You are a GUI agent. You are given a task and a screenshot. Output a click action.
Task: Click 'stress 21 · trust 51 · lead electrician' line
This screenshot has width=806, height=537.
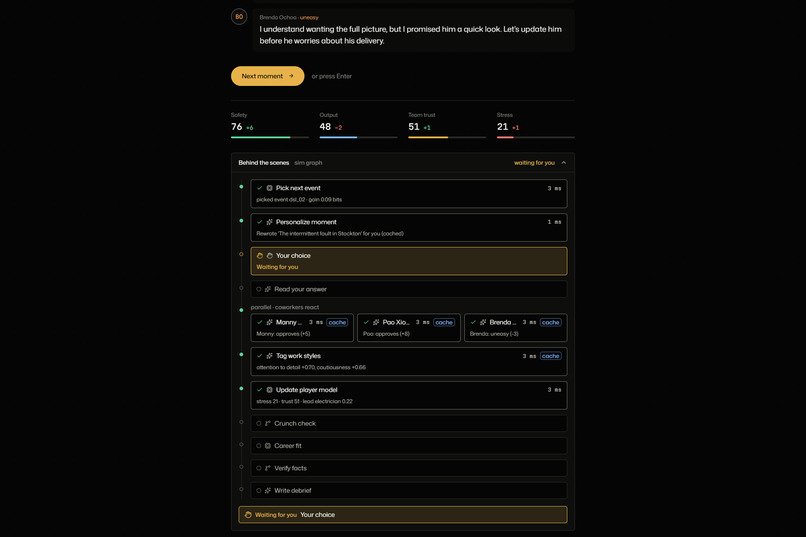pyautogui.click(x=304, y=401)
